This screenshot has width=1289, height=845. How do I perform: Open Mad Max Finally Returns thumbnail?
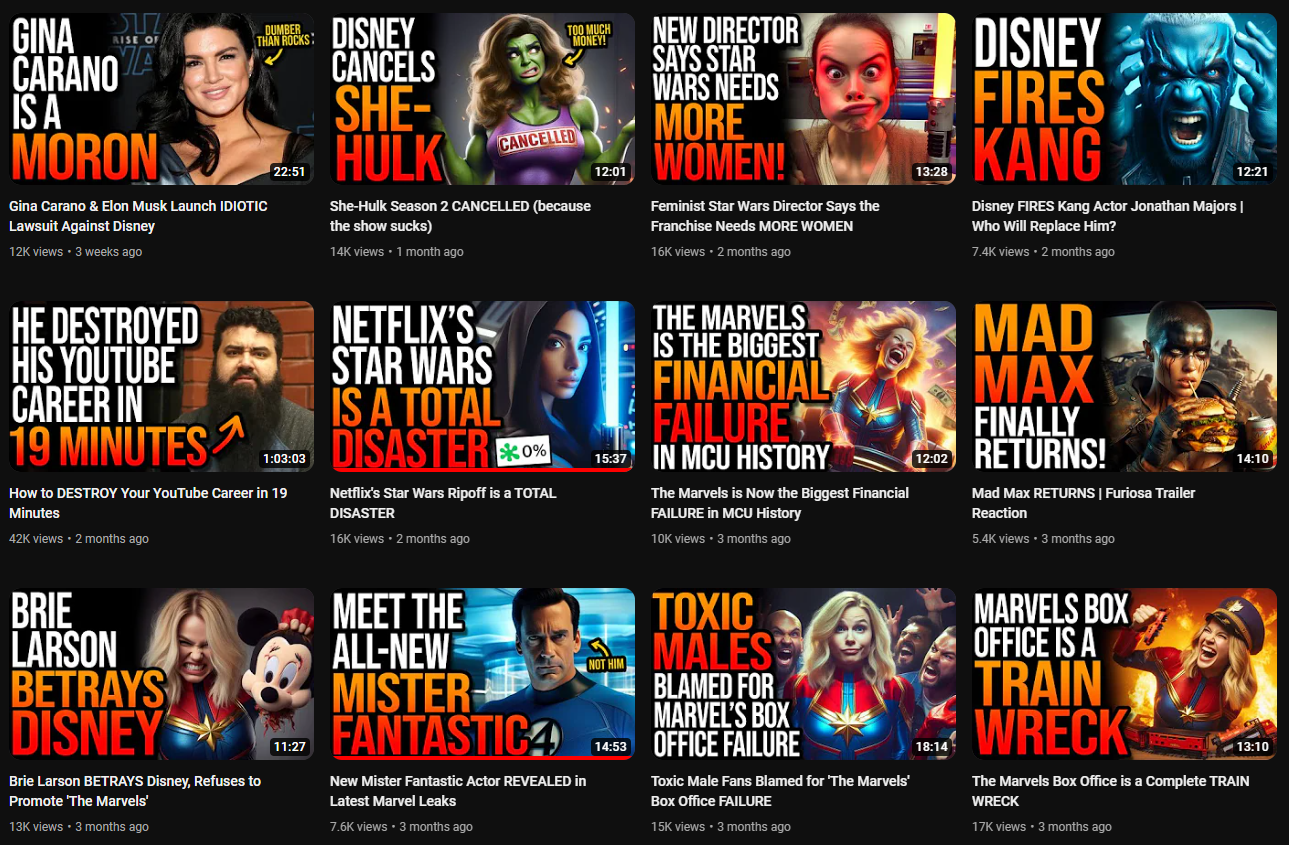[x=1124, y=386]
